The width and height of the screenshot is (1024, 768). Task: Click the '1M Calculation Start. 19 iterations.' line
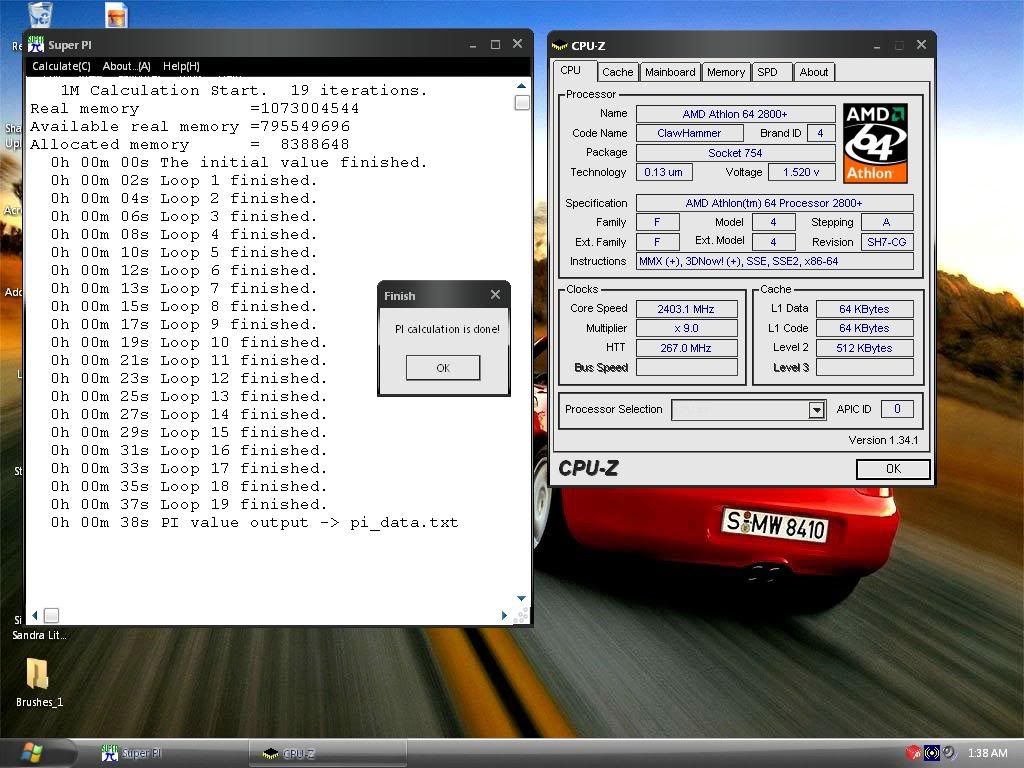click(x=244, y=90)
